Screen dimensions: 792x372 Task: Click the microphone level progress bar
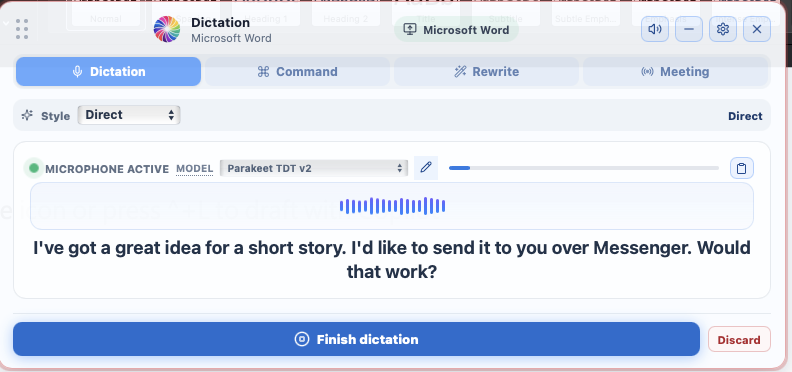click(583, 168)
